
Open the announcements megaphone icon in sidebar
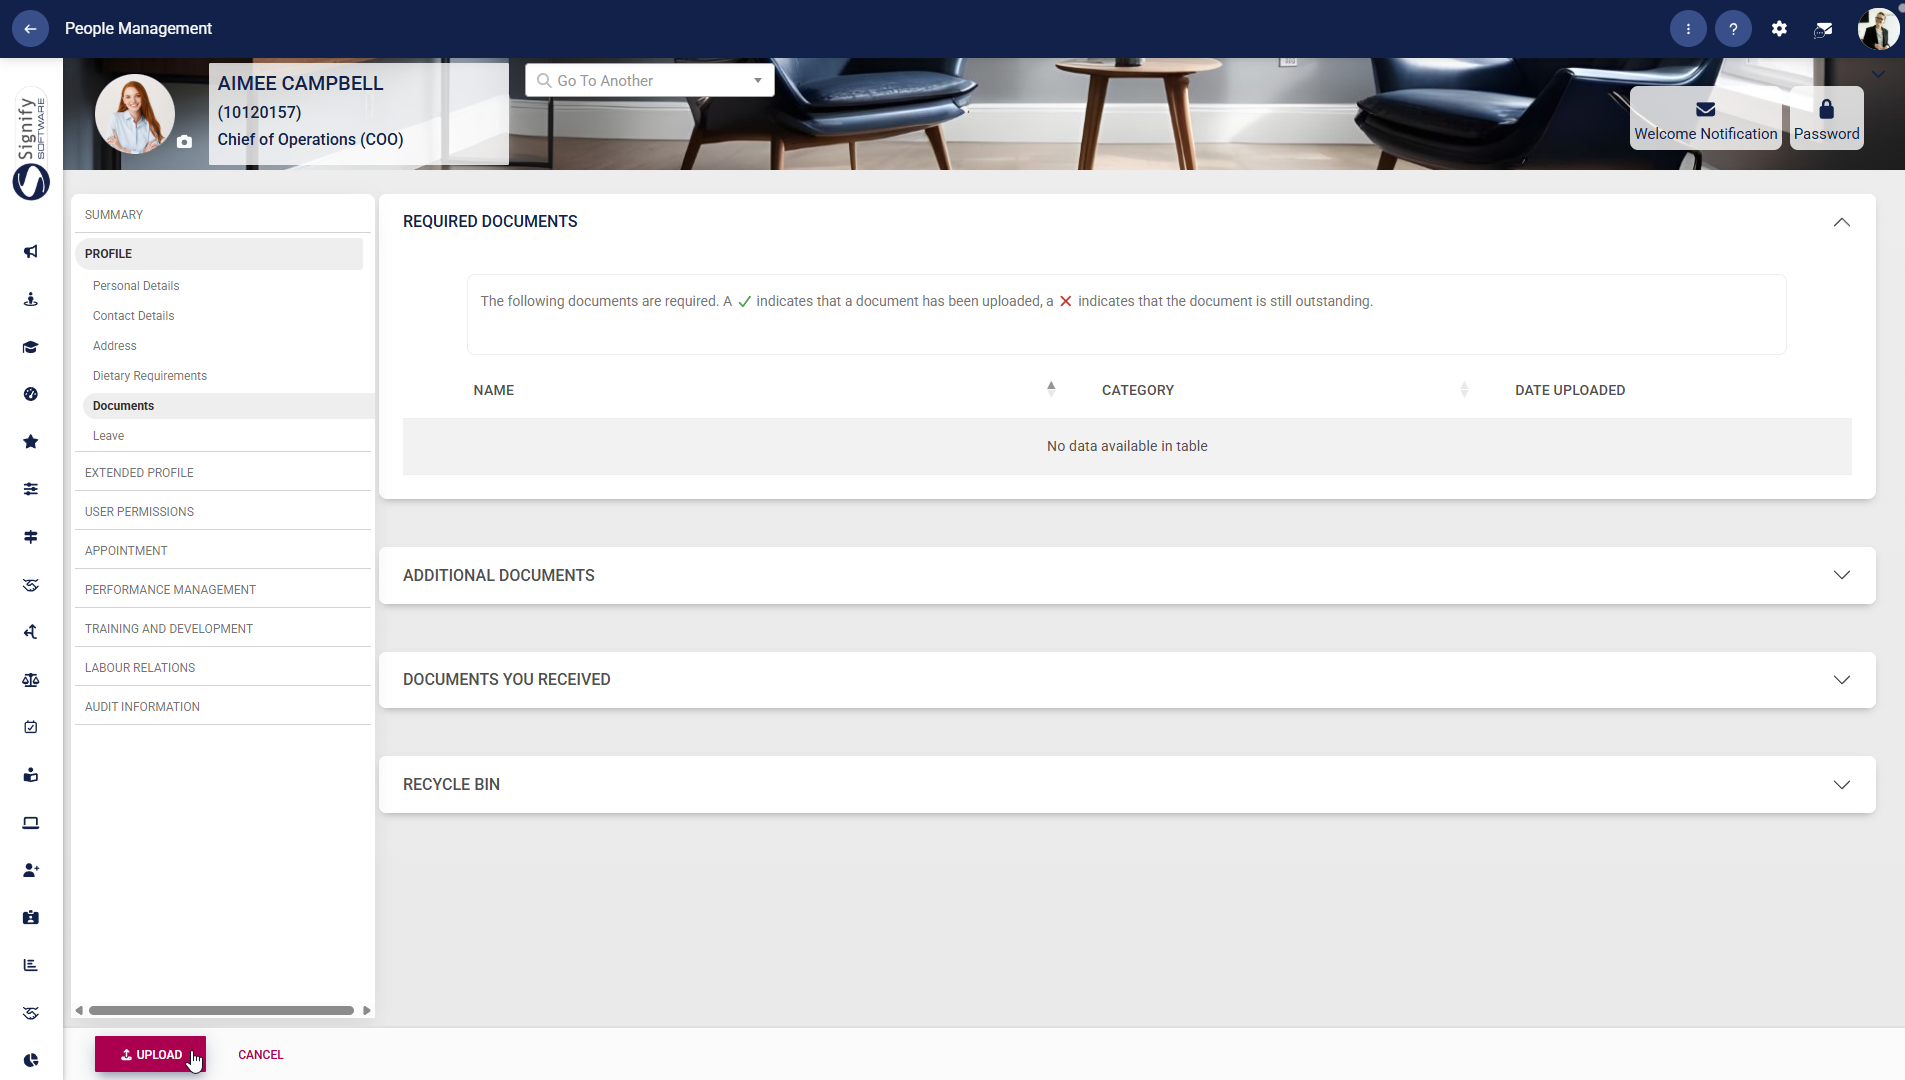(30, 252)
